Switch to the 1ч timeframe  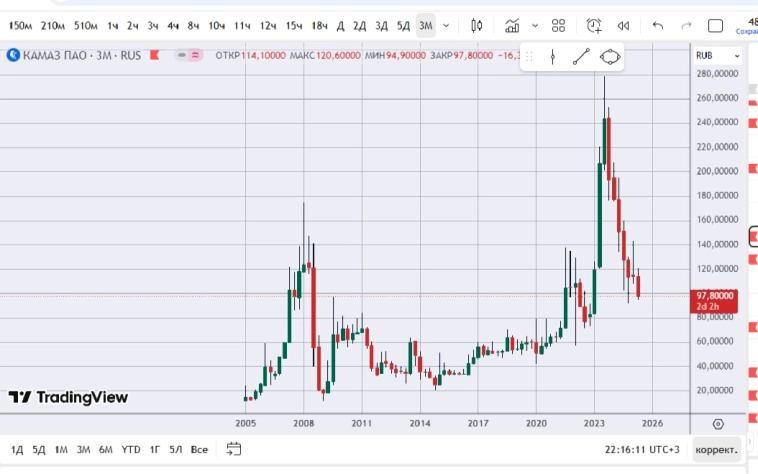pyautogui.click(x=113, y=26)
